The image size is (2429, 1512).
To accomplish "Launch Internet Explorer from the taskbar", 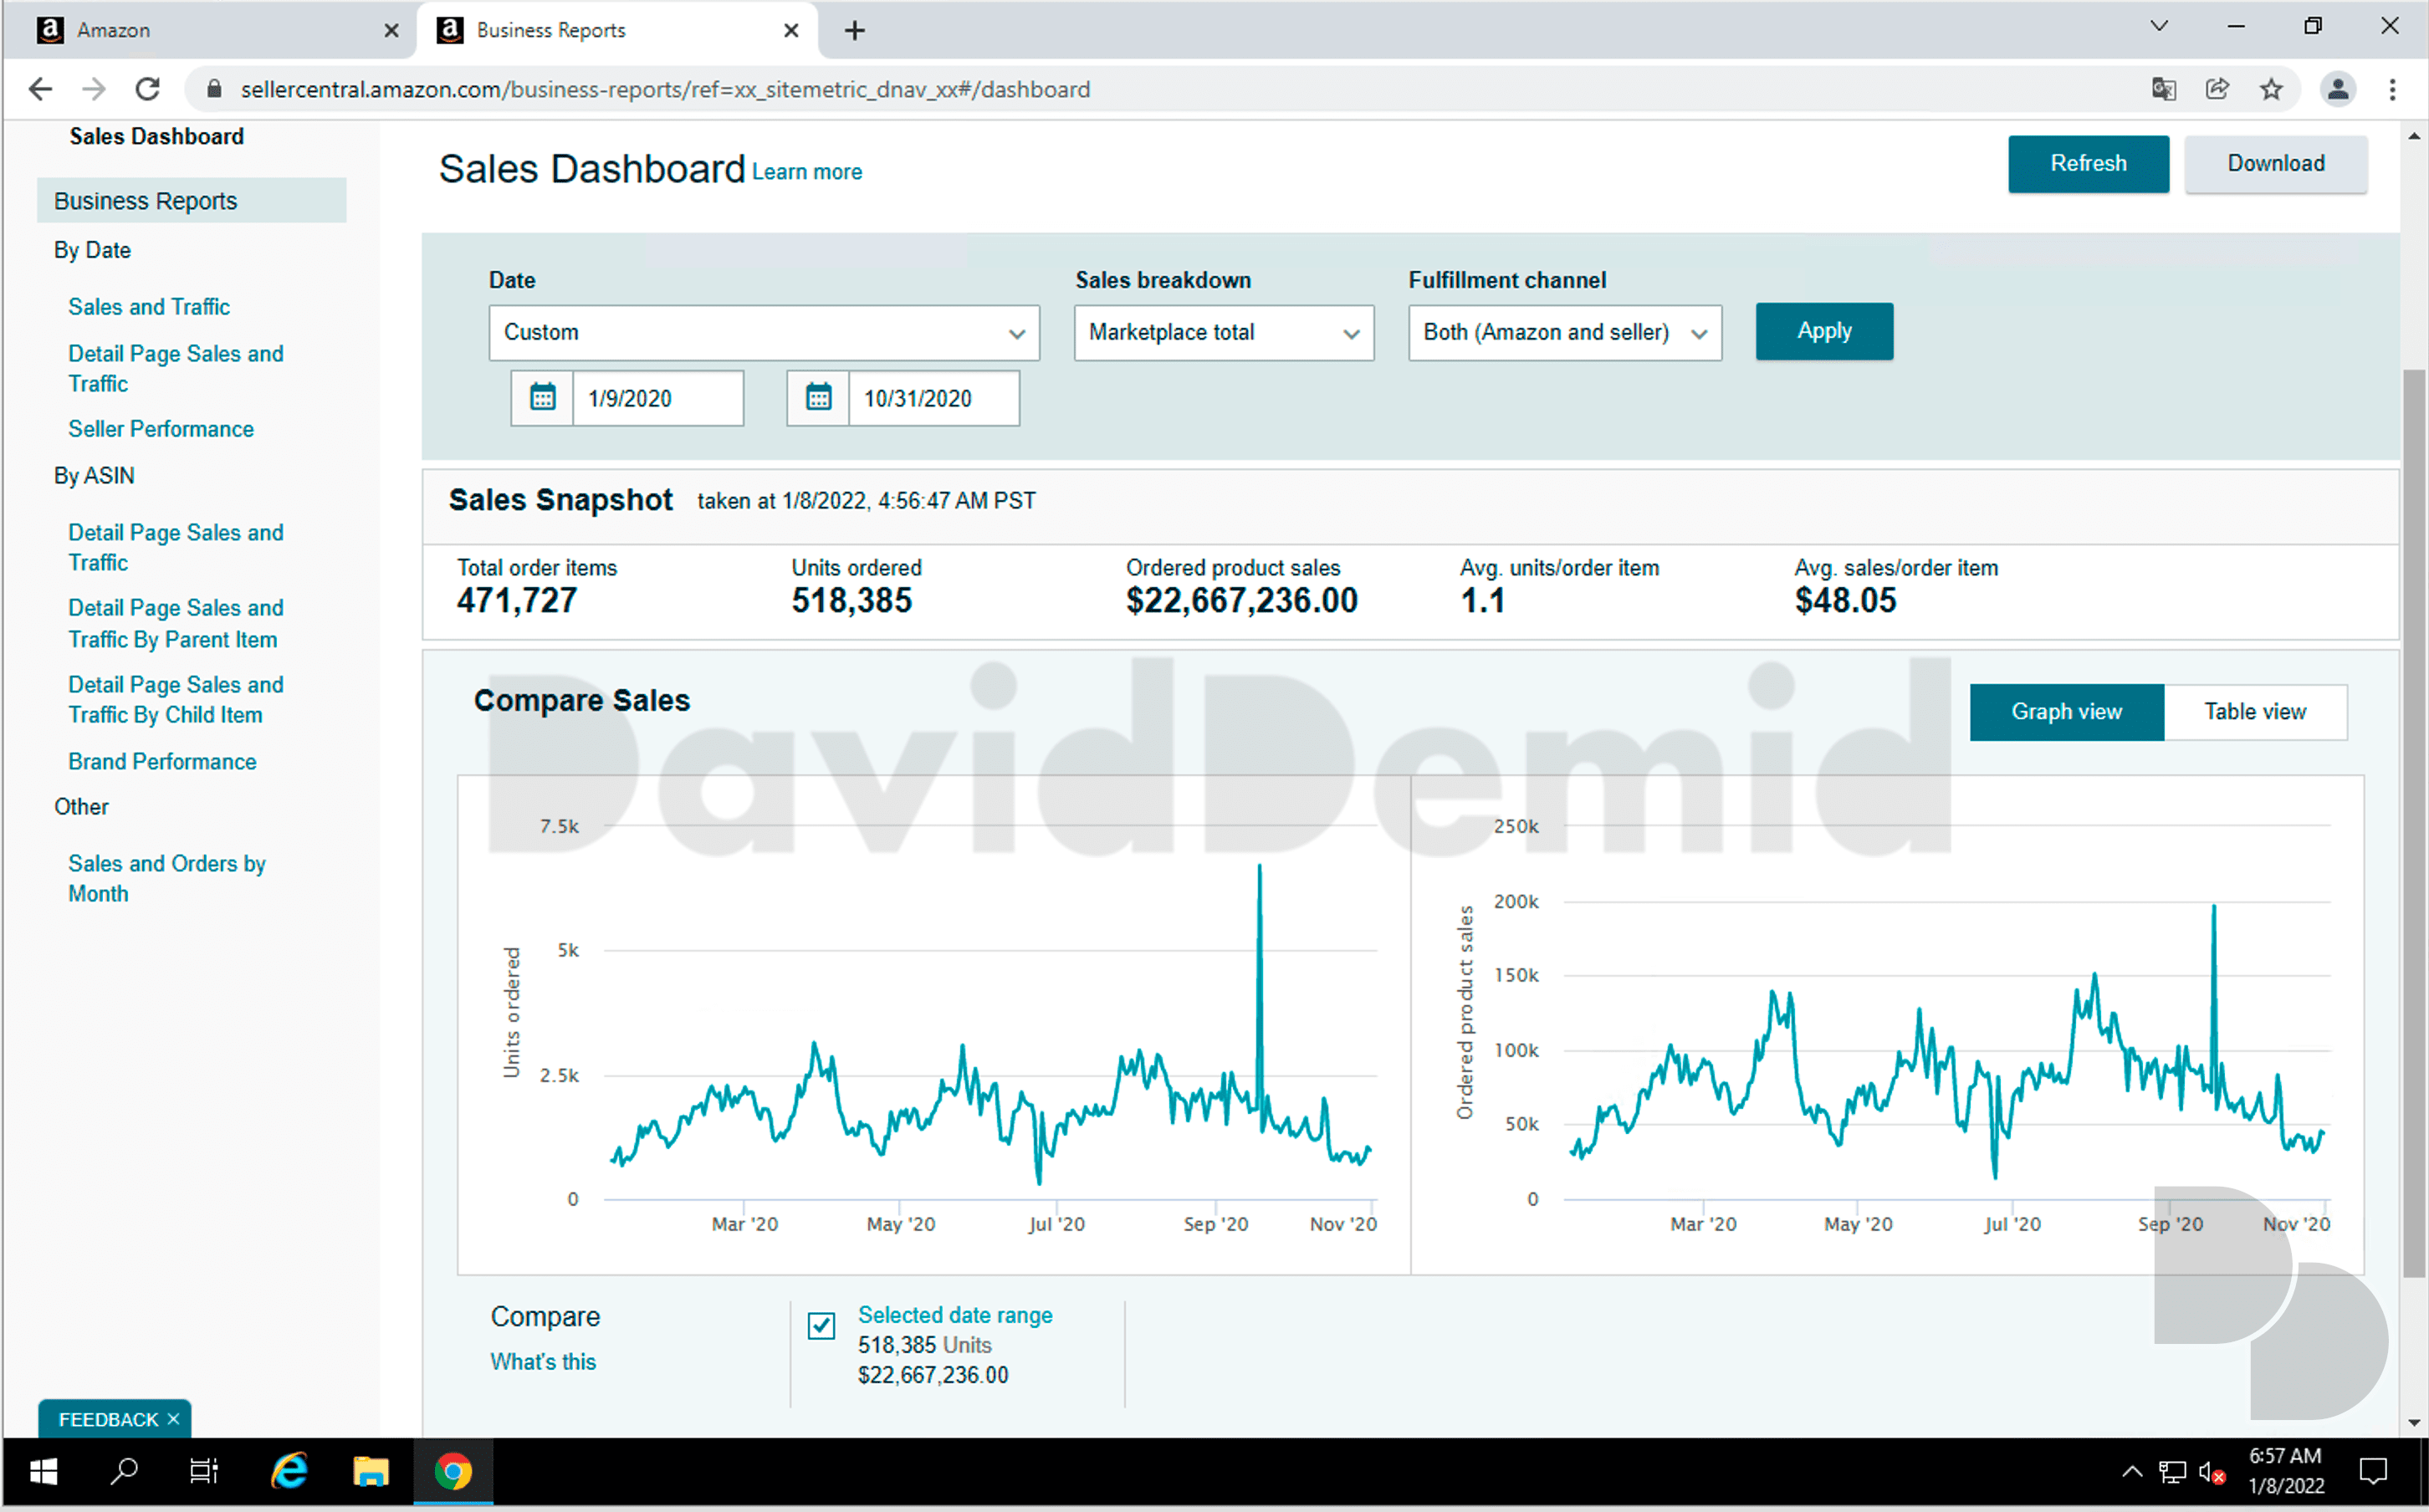I will click(x=289, y=1471).
